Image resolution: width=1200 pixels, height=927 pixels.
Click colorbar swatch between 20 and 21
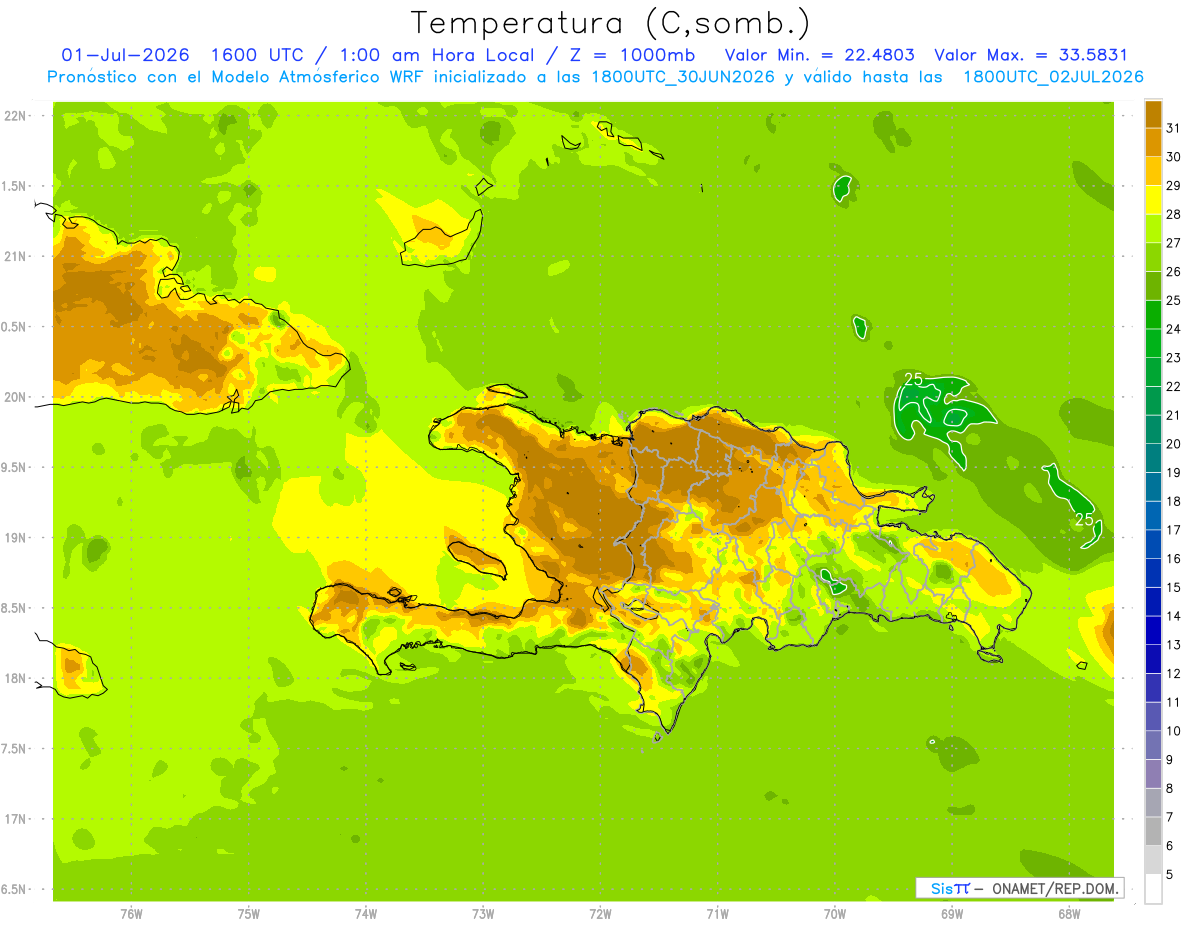[1153, 429]
